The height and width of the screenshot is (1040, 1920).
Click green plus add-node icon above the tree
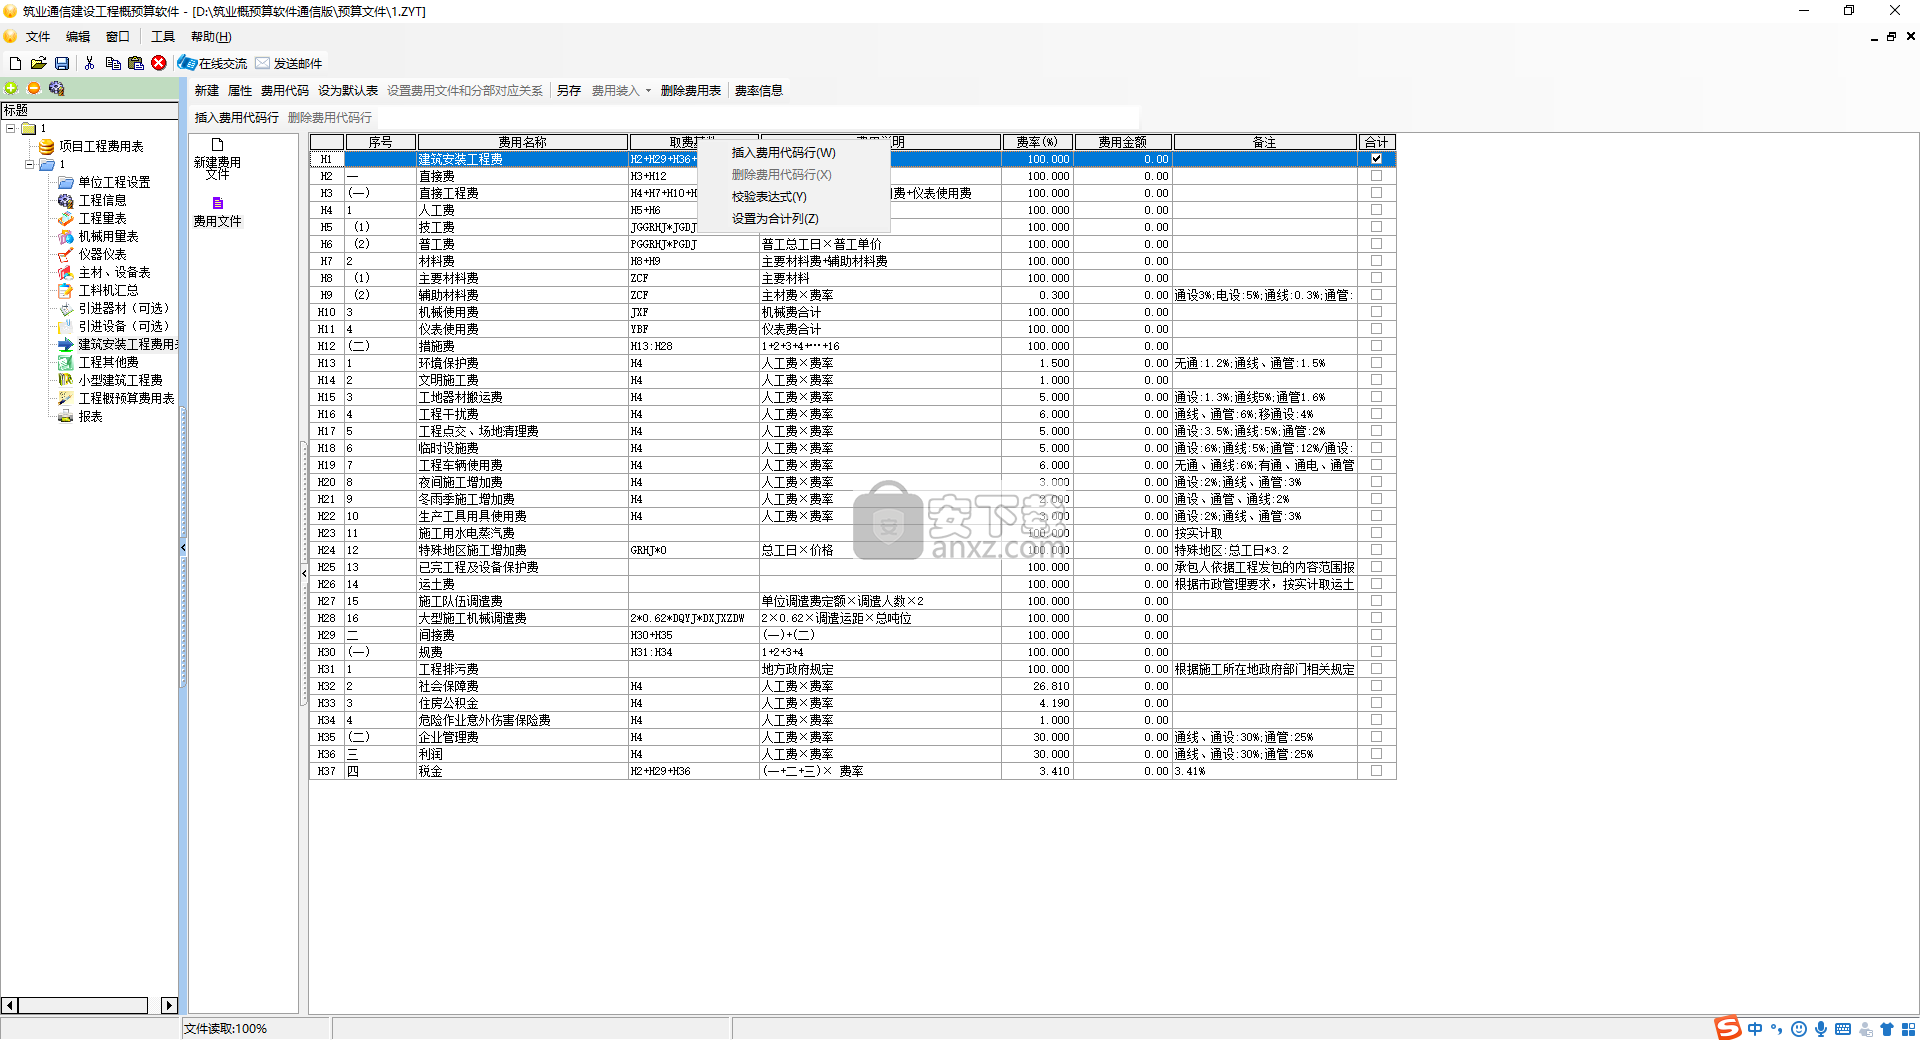(x=12, y=88)
